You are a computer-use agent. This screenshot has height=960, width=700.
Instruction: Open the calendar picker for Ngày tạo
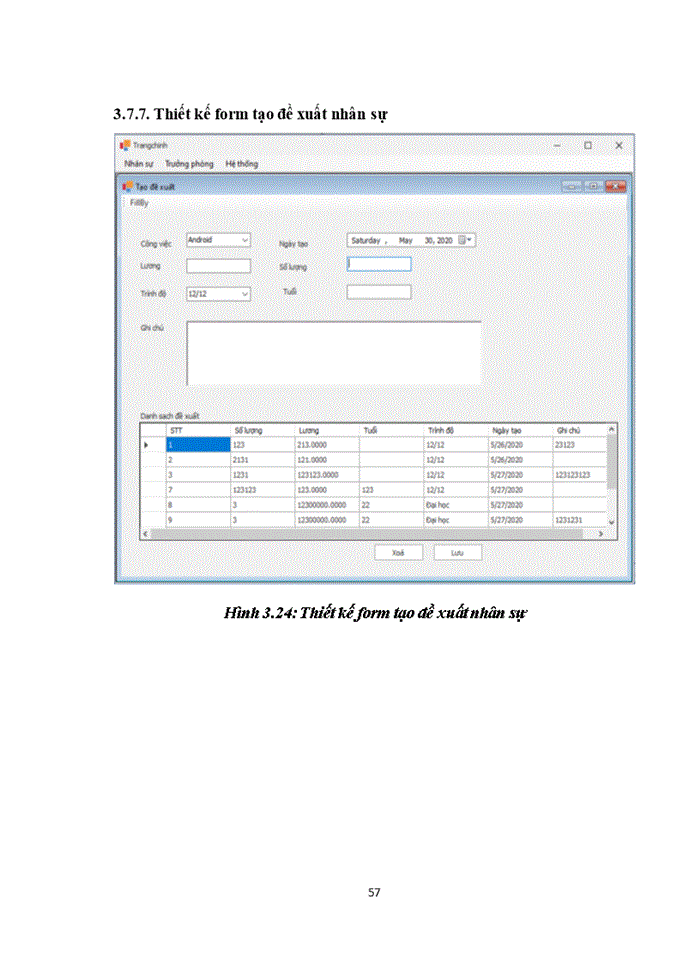point(464,240)
